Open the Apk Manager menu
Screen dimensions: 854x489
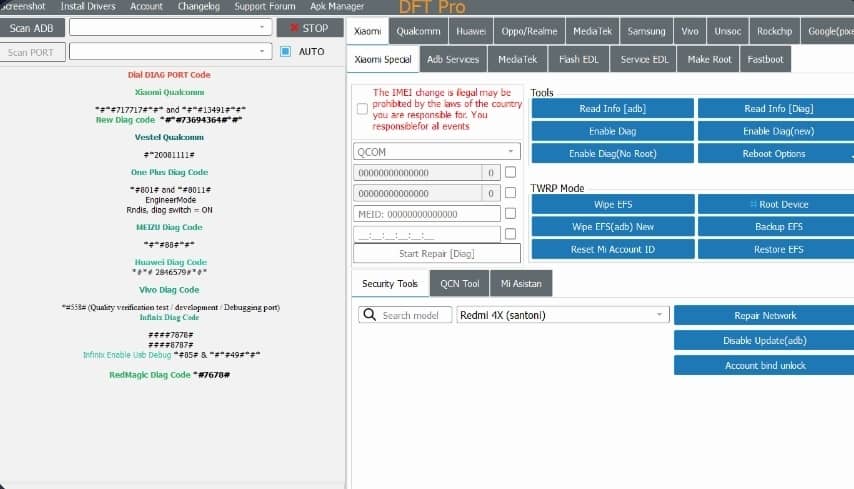click(337, 6)
